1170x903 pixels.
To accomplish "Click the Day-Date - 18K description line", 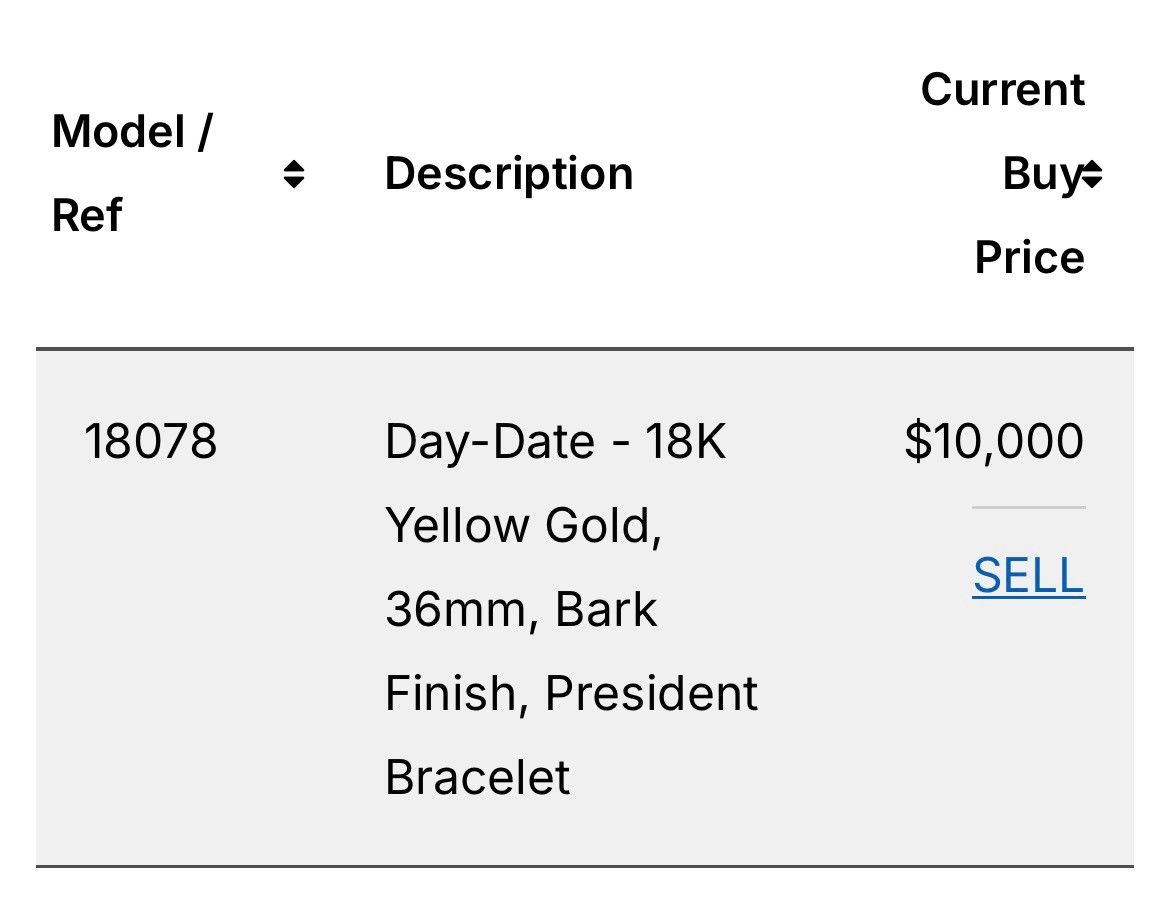I will point(555,442).
